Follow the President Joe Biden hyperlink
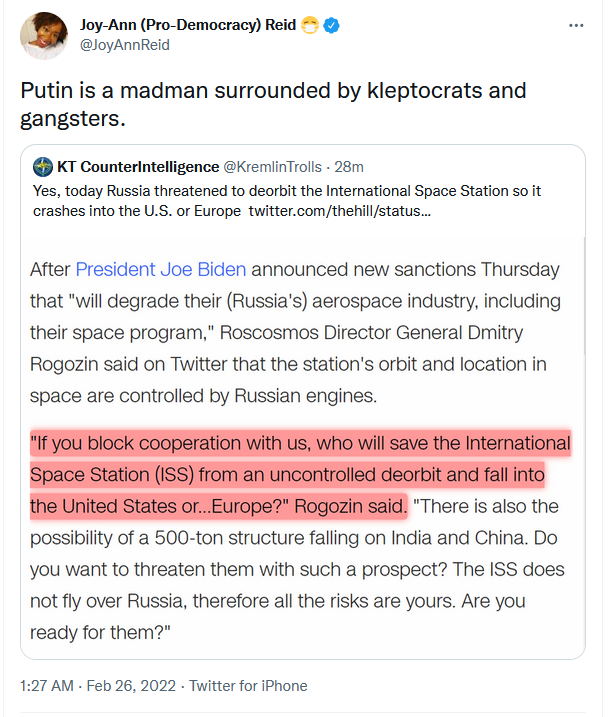 (x=161, y=269)
